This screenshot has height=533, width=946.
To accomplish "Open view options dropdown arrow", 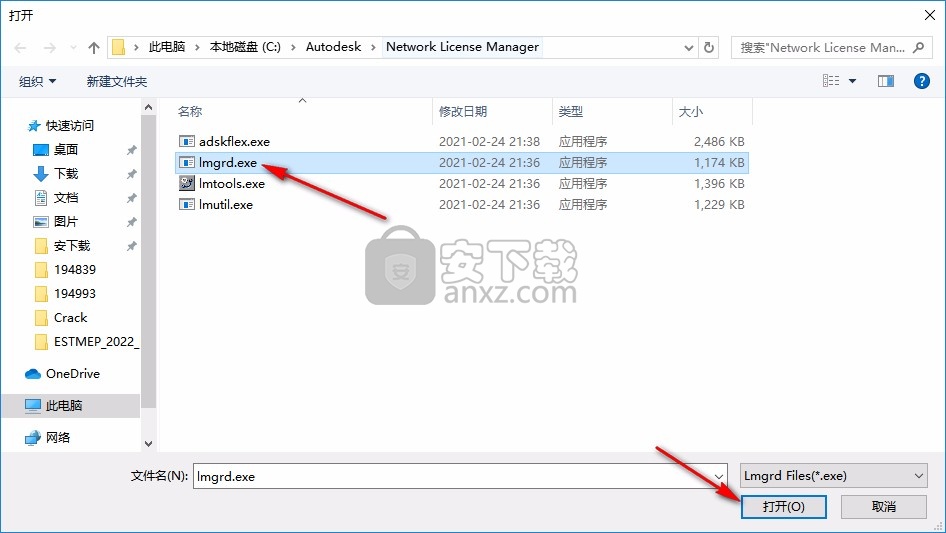I will click(x=852, y=81).
